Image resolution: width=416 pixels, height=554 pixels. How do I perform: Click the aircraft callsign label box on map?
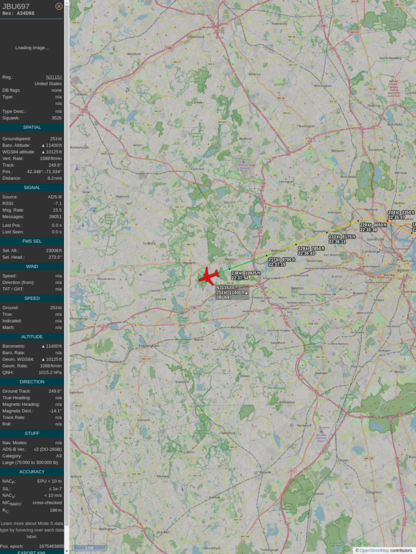[x=232, y=293]
